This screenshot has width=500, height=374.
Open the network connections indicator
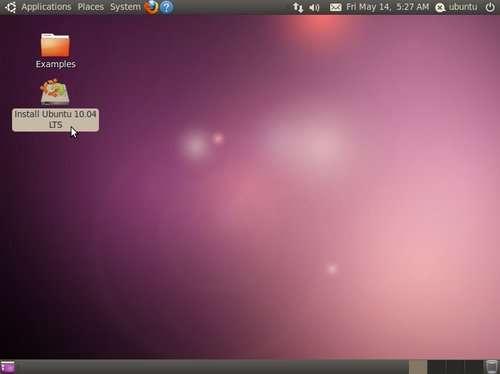pos(298,7)
